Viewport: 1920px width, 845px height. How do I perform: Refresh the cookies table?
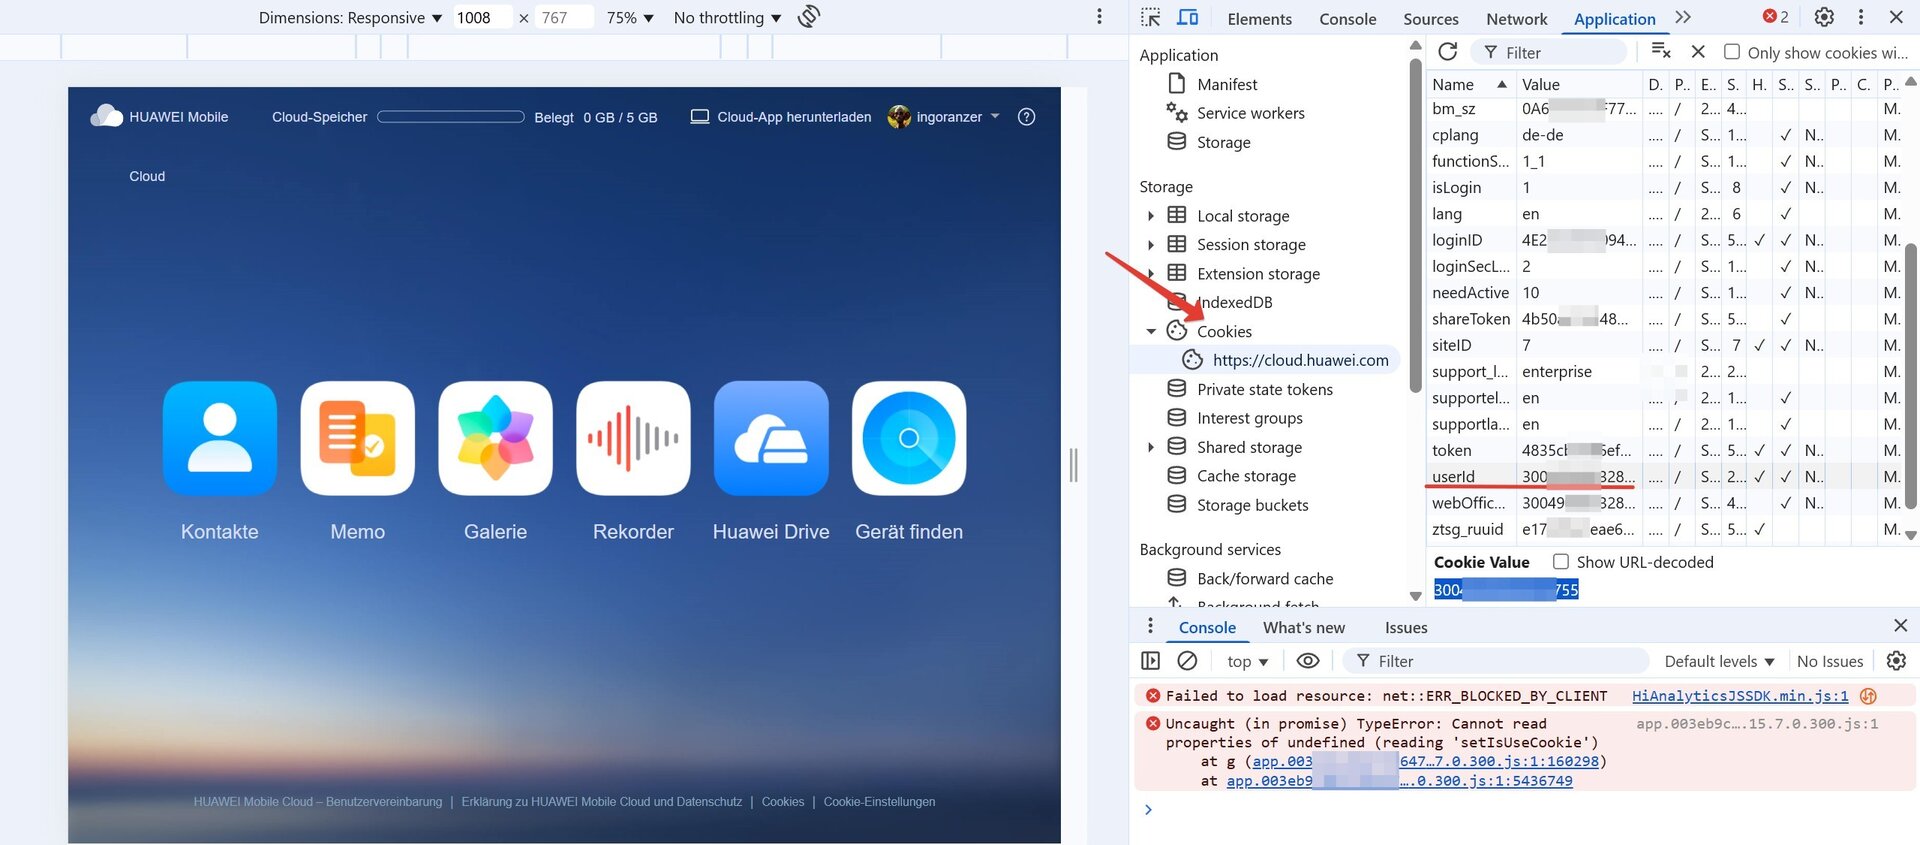(x=1447, y=52)
